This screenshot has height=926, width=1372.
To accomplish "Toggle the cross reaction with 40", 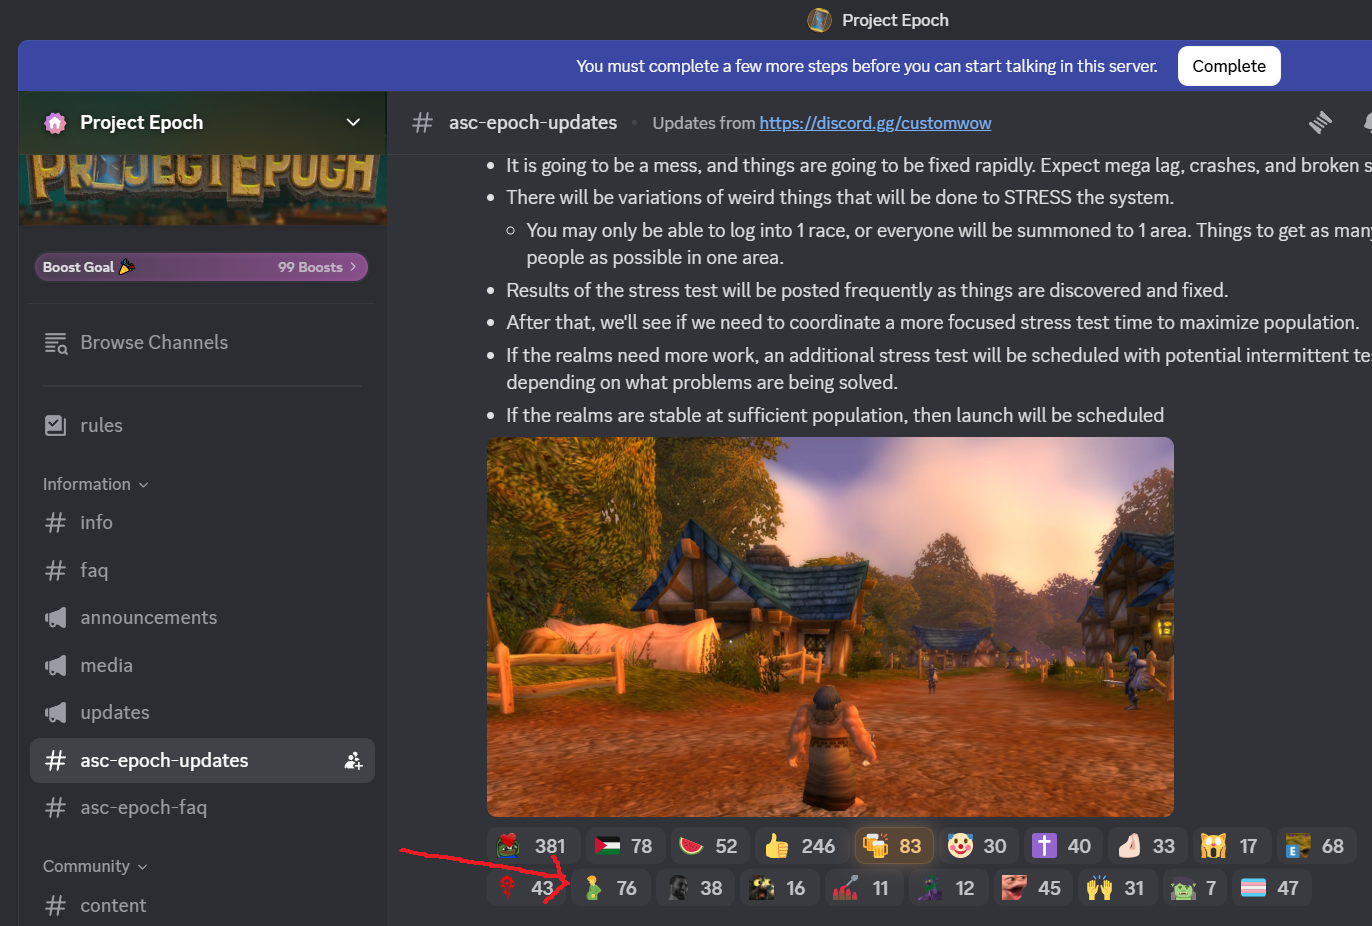I will tap(1063, 846).
